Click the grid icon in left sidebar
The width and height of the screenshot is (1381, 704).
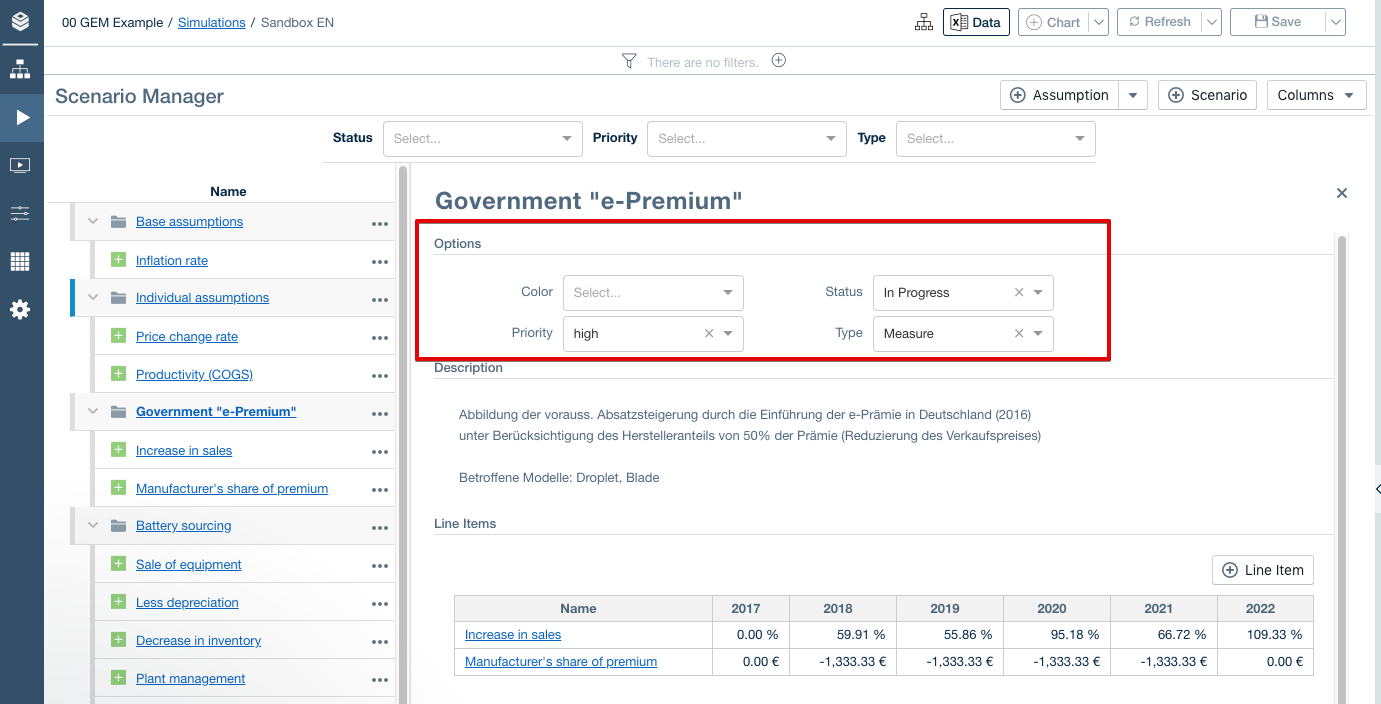point(21,262)
